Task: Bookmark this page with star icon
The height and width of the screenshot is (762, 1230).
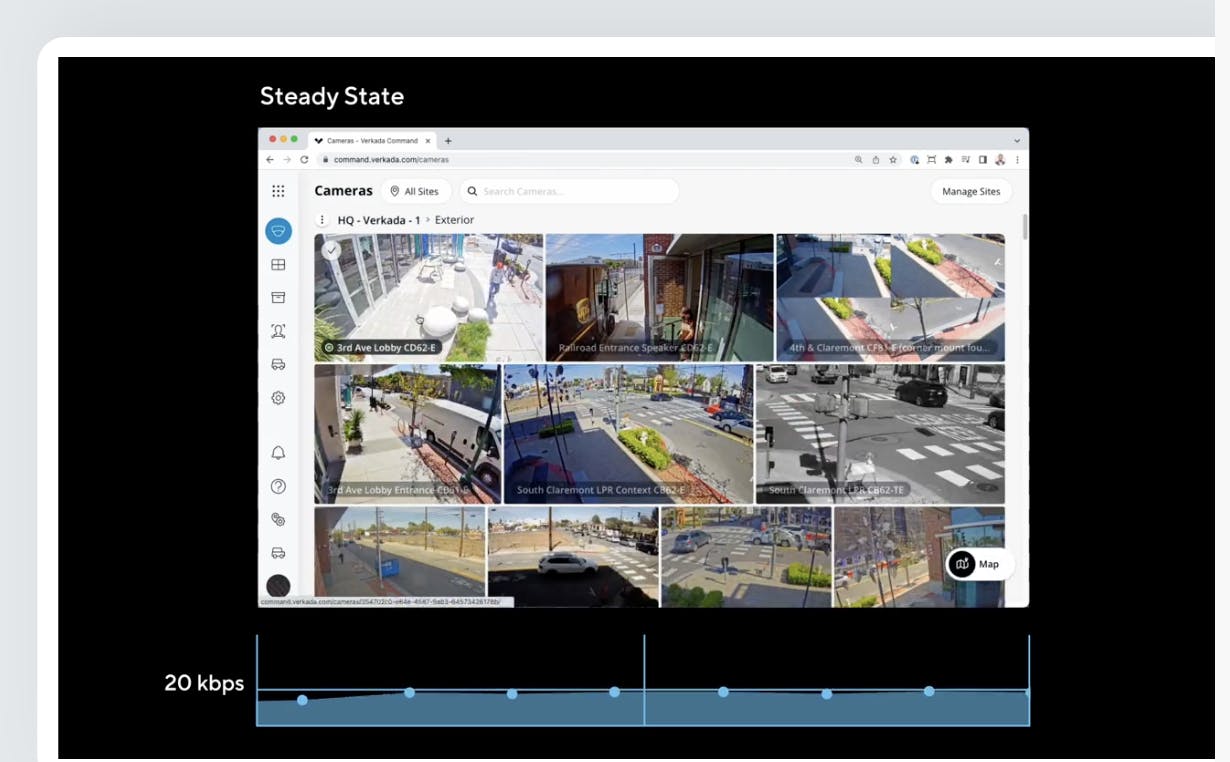Action: click(x=893, y=159)
